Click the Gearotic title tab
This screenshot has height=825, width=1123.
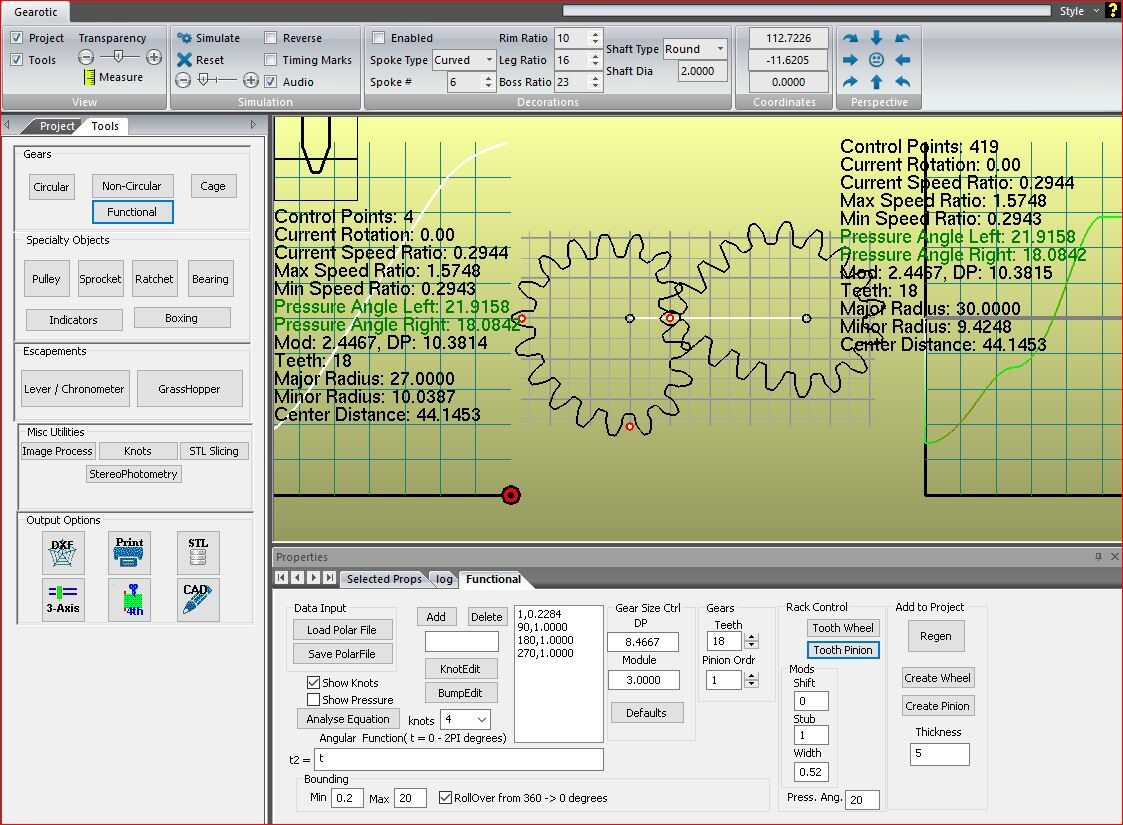click(36, 11)
